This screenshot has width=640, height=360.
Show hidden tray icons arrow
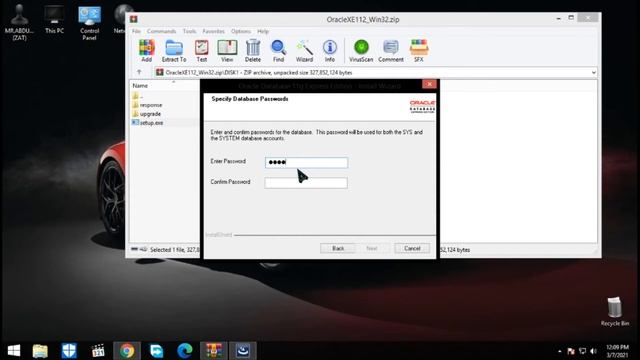(x=560, y=351)
